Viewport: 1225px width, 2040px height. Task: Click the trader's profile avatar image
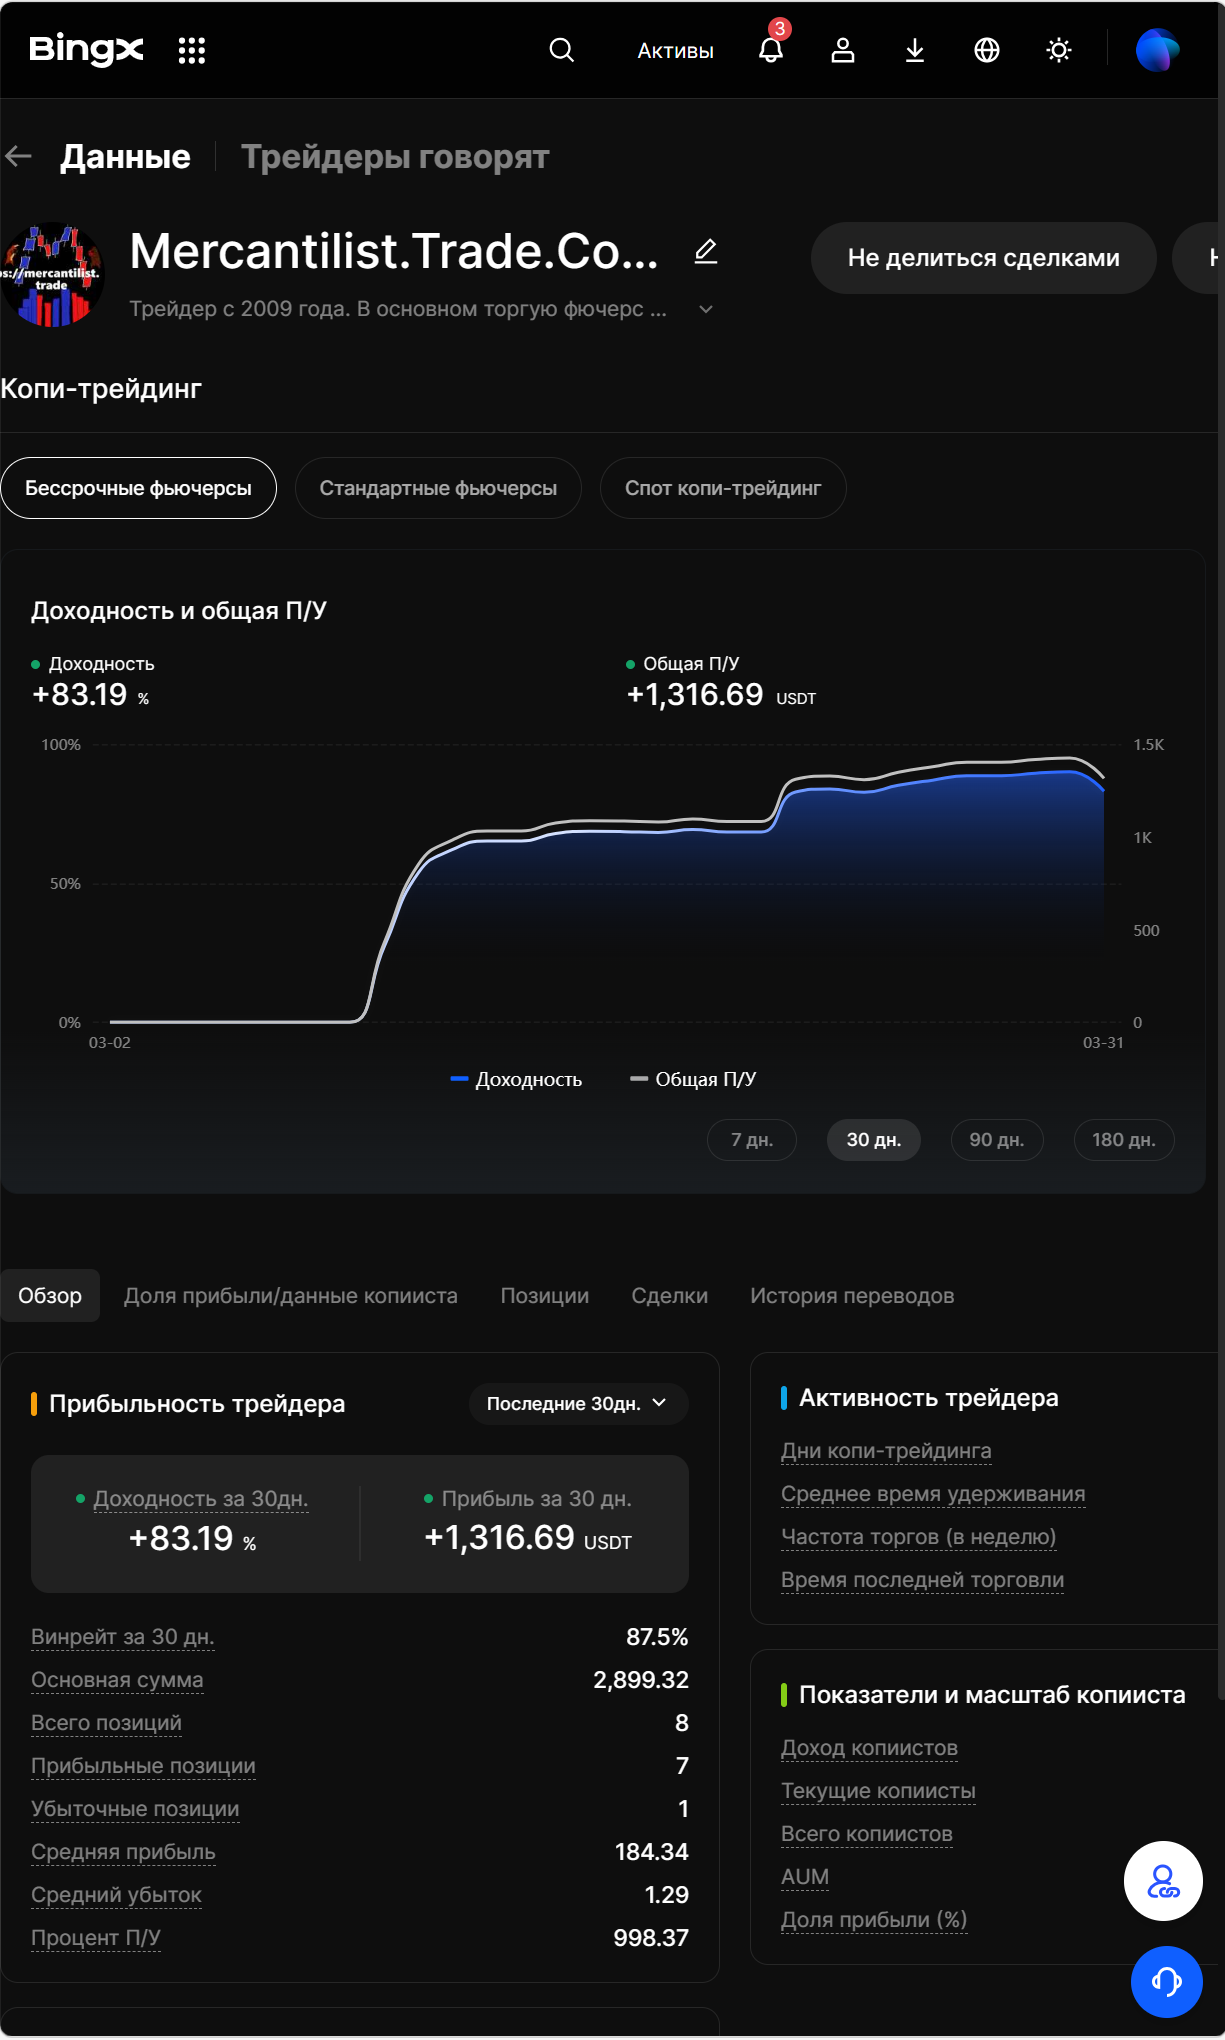[52, 275]
